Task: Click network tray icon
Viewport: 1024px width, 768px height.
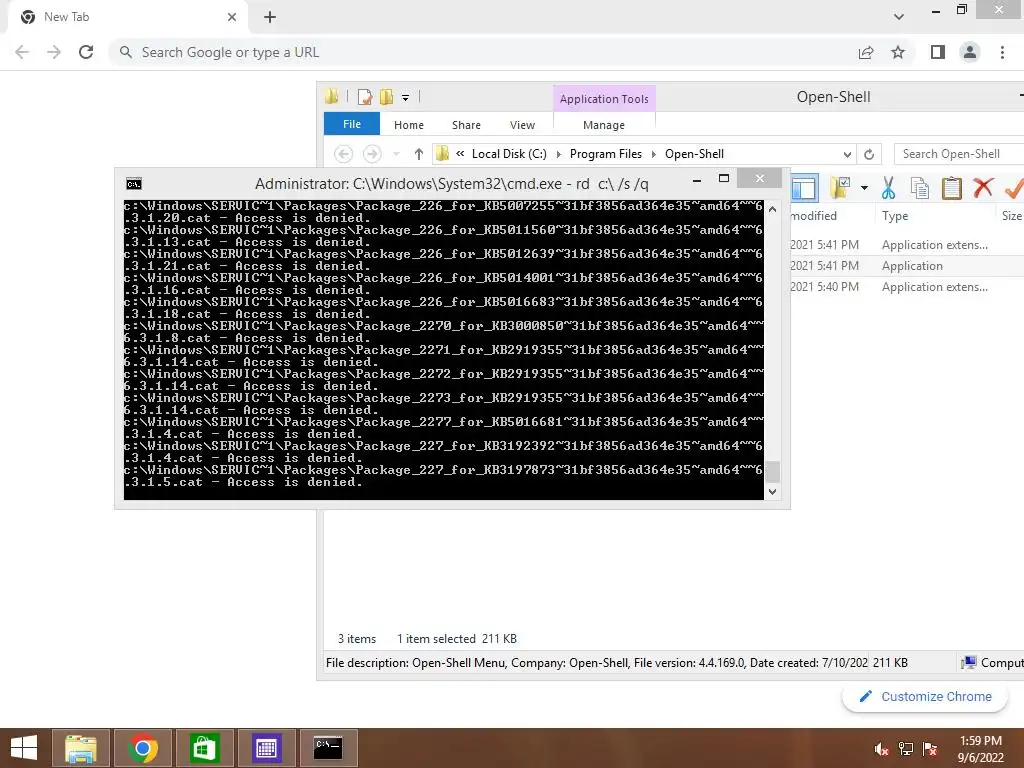Action: [906, 749]
